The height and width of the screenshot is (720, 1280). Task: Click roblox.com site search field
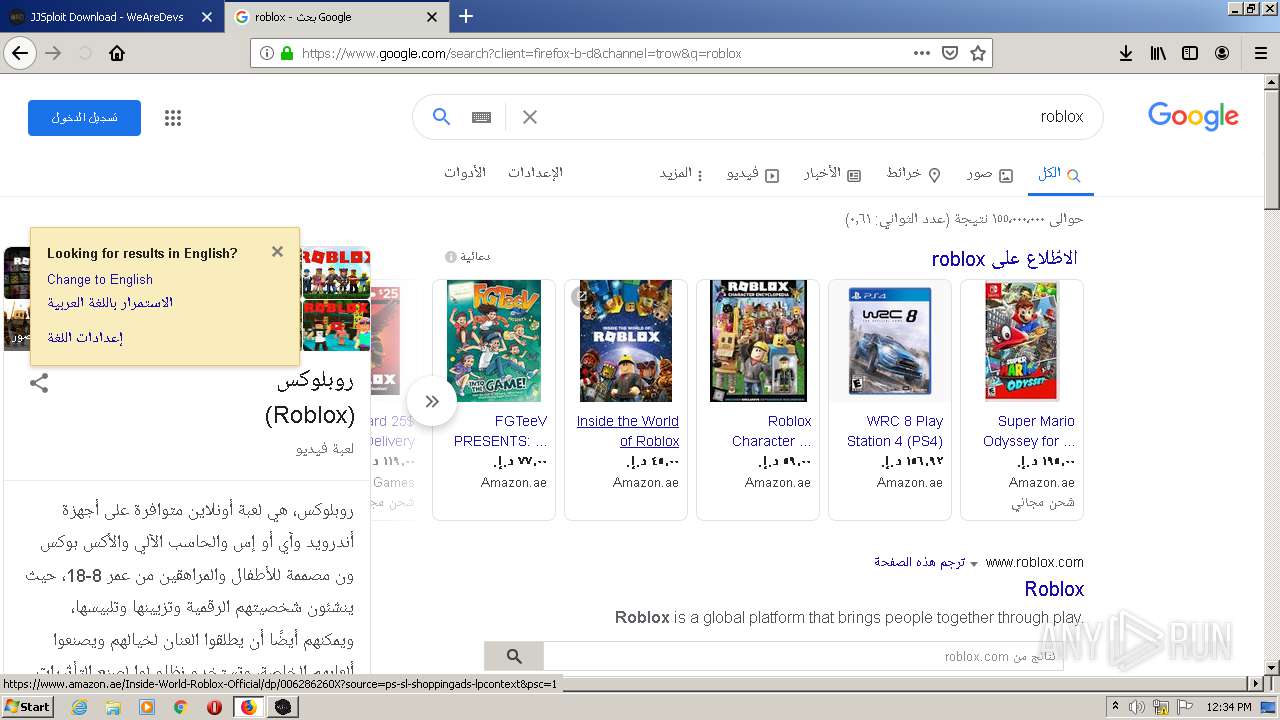click(803, 656)
